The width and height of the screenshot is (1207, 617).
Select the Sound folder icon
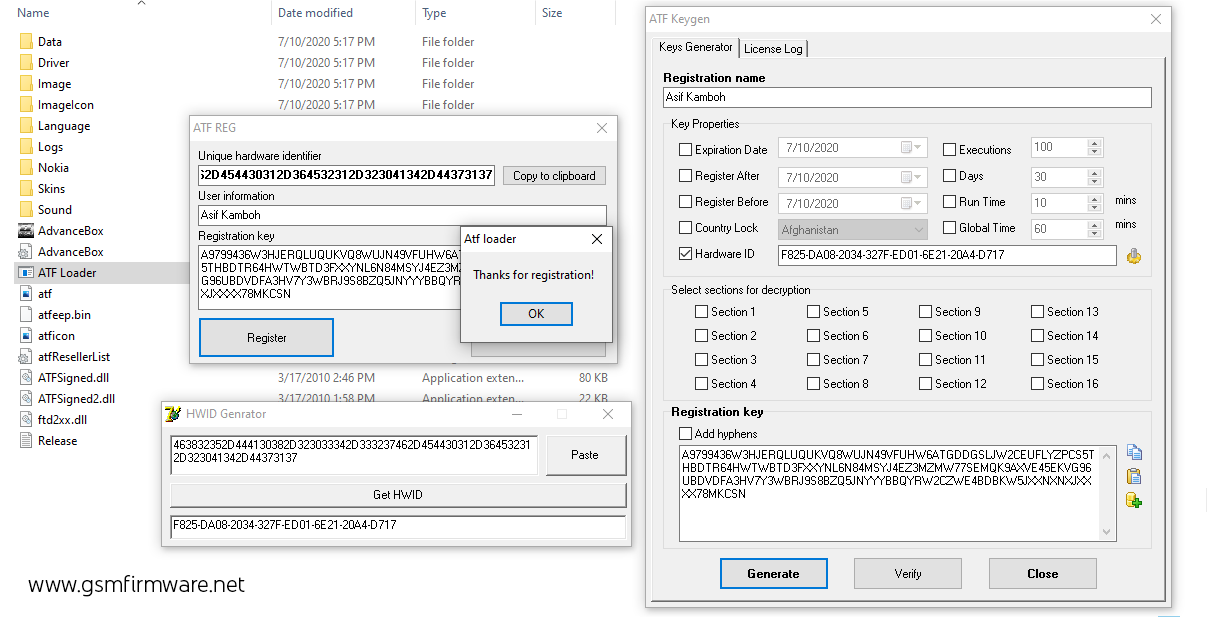[x=26, y=210]
